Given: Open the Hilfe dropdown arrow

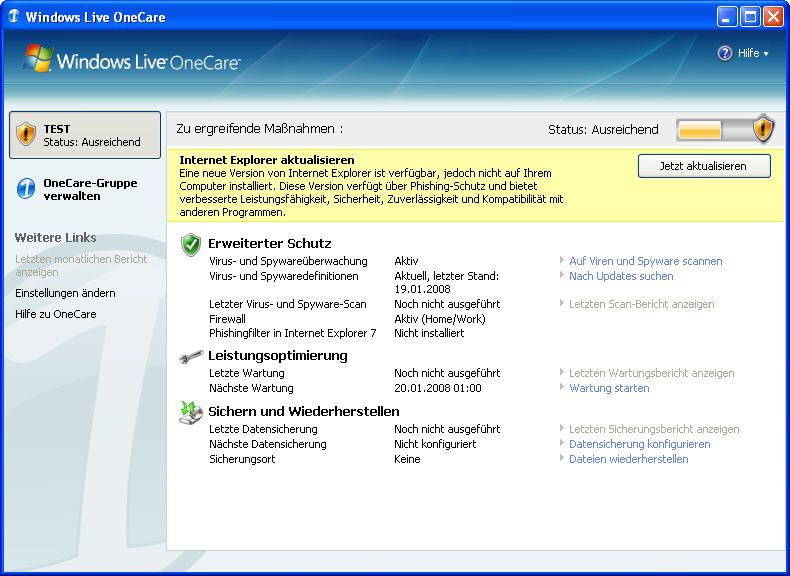Looking at the screenshot, I should (x=766, y=54).
